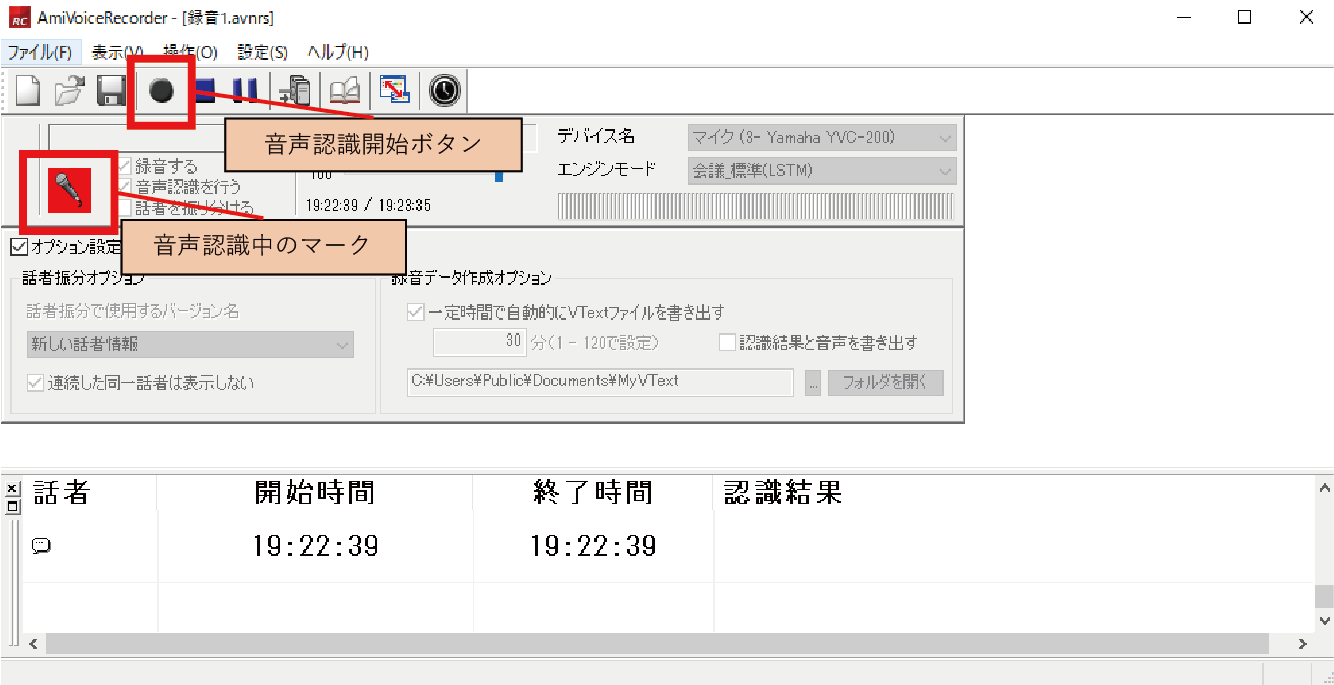Click the MyVText output folder path field
Screen dimensions: 1334x685
[x=600, y=382]
